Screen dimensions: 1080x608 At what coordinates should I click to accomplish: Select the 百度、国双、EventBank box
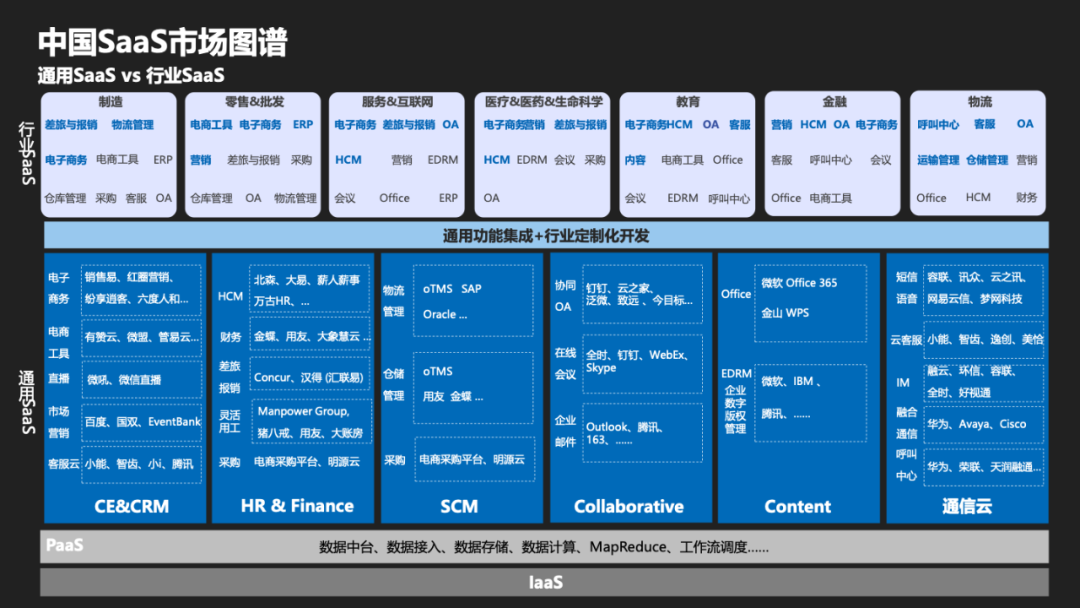[x=141, y=422]
